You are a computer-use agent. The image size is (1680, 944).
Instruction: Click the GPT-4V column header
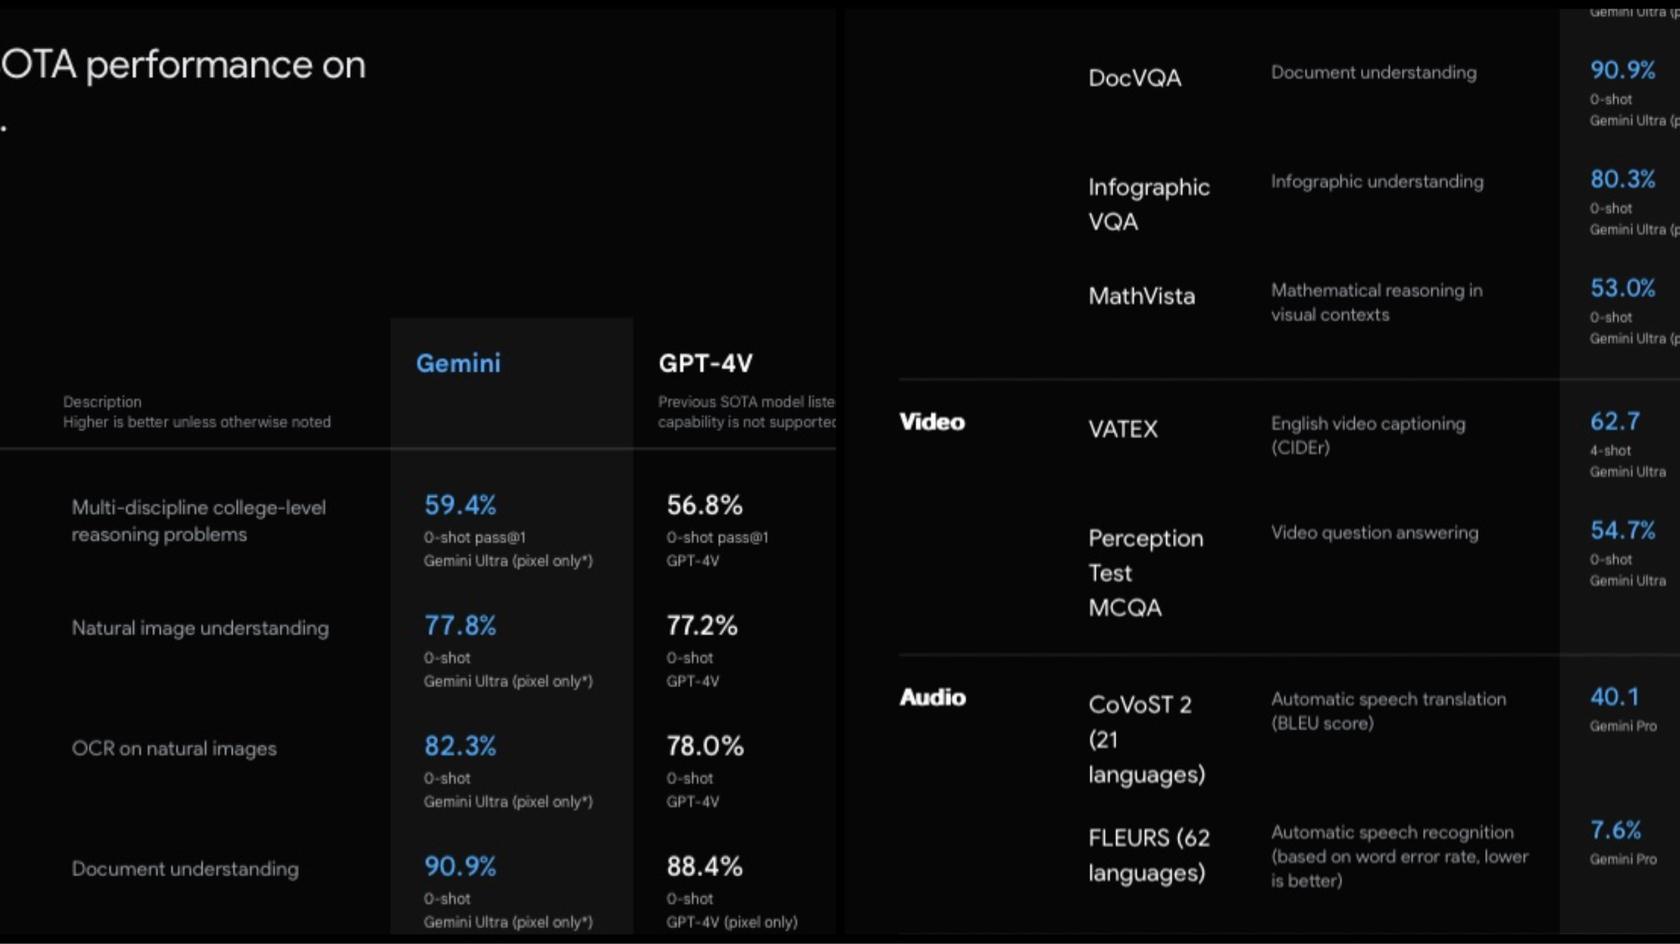coord(705,363)
